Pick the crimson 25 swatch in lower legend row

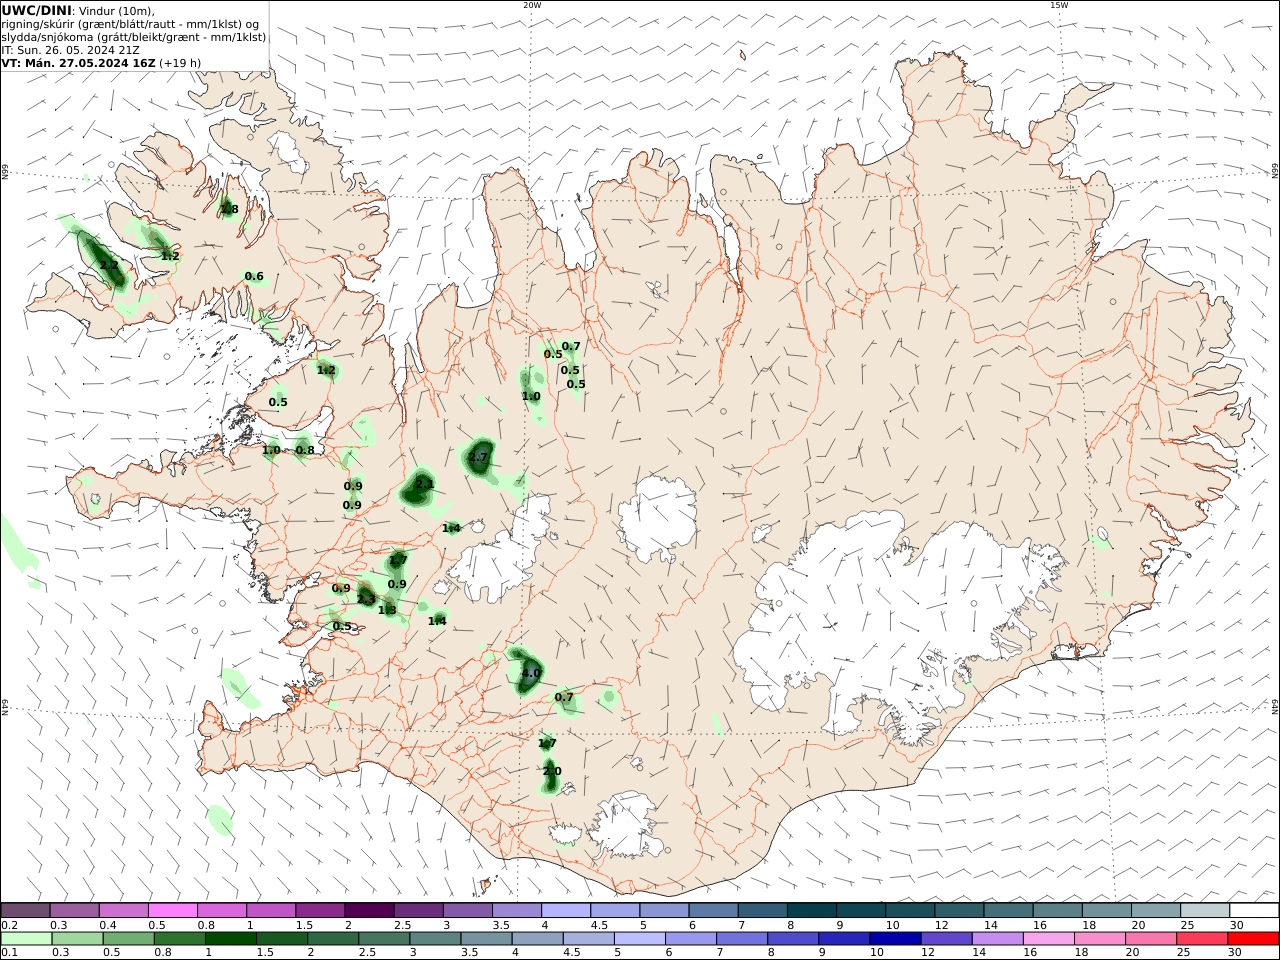point(1202,939)
